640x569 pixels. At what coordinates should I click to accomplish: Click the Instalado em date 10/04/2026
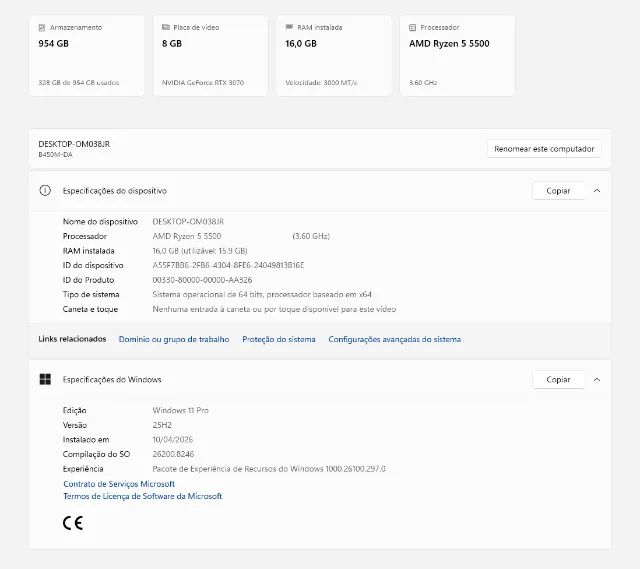click(173, 440)
